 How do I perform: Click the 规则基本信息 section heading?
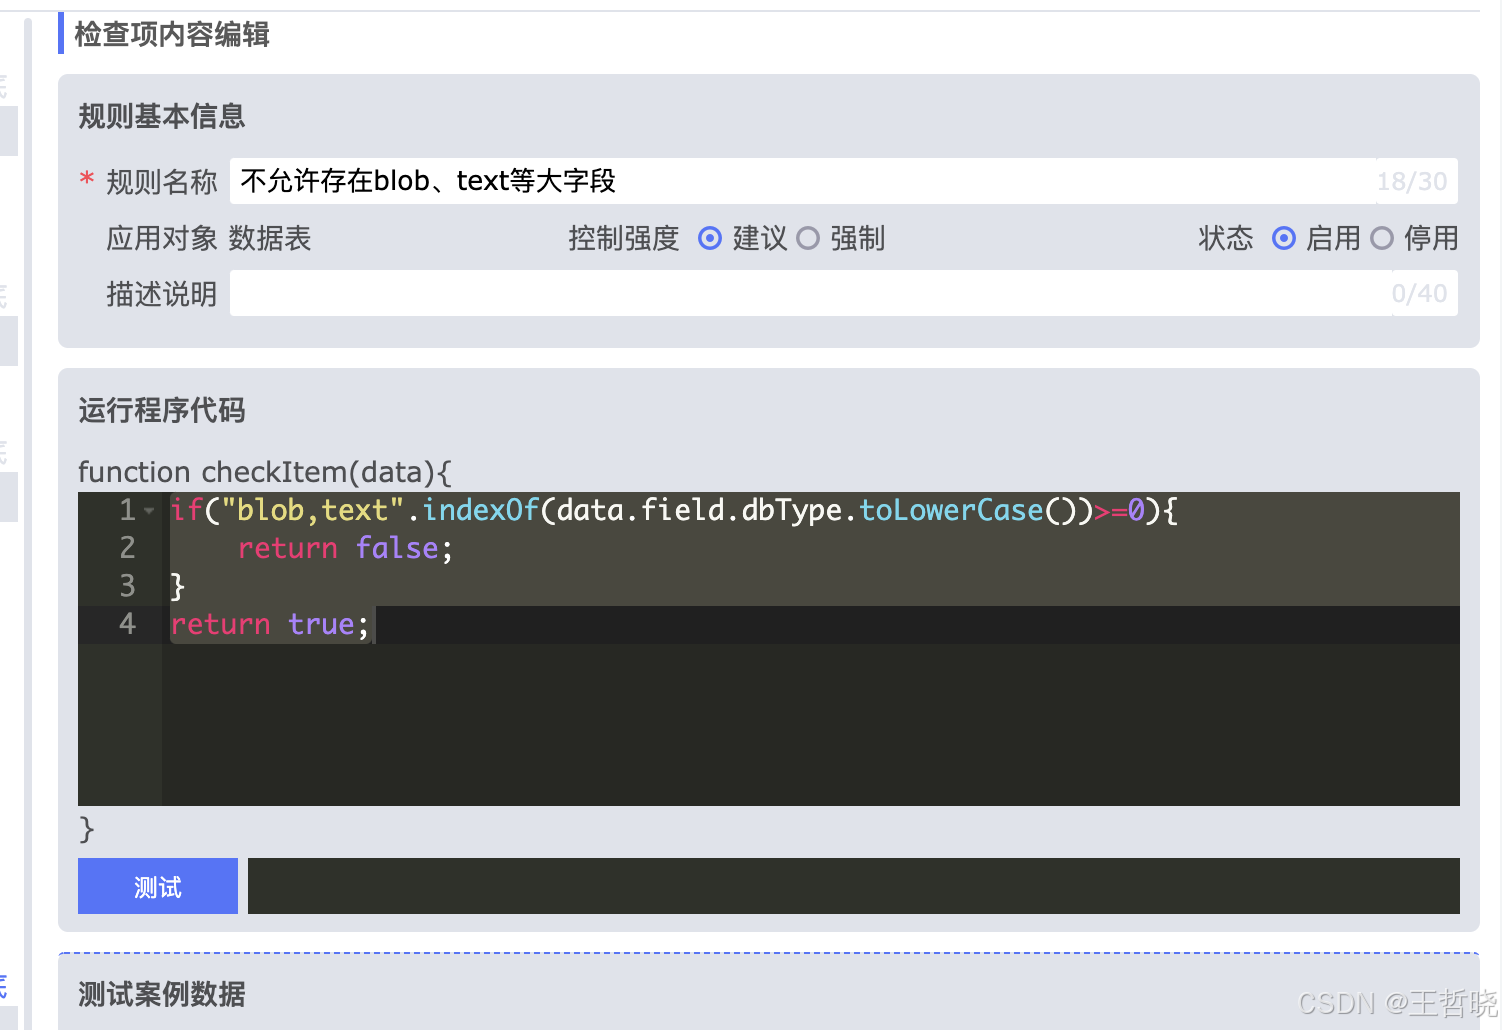pyautogui.click(x=162, y=116)
